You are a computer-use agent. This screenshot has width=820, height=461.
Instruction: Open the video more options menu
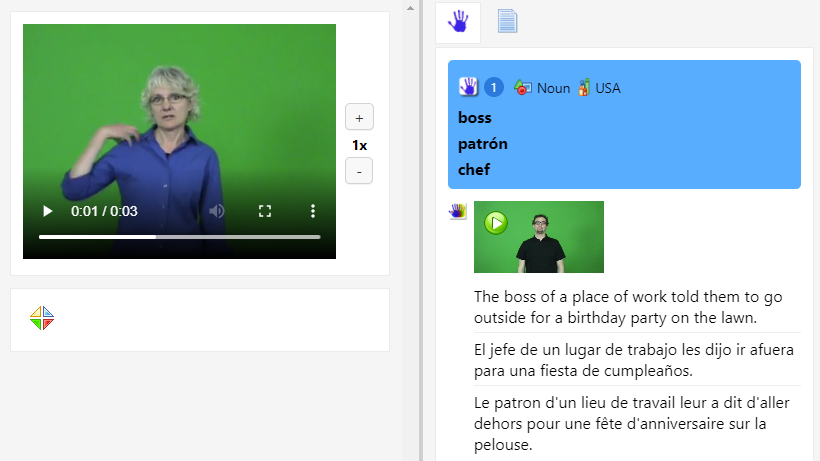click(x=313, y=211)
